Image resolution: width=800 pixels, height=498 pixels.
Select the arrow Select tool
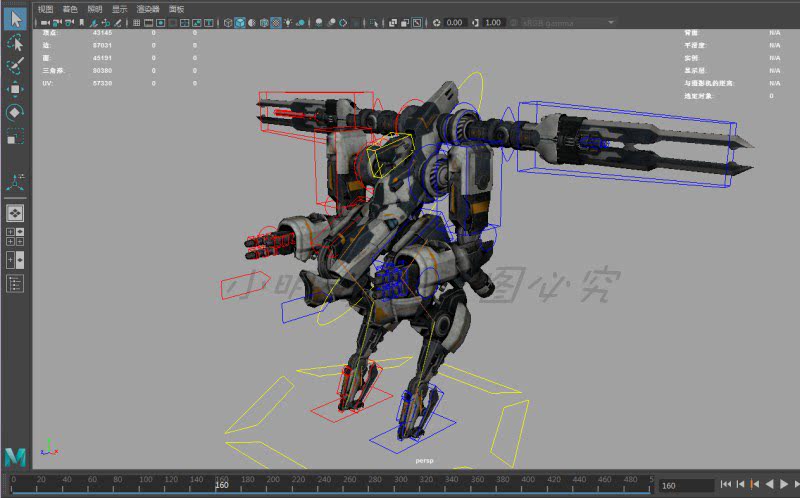coord(15,19)
